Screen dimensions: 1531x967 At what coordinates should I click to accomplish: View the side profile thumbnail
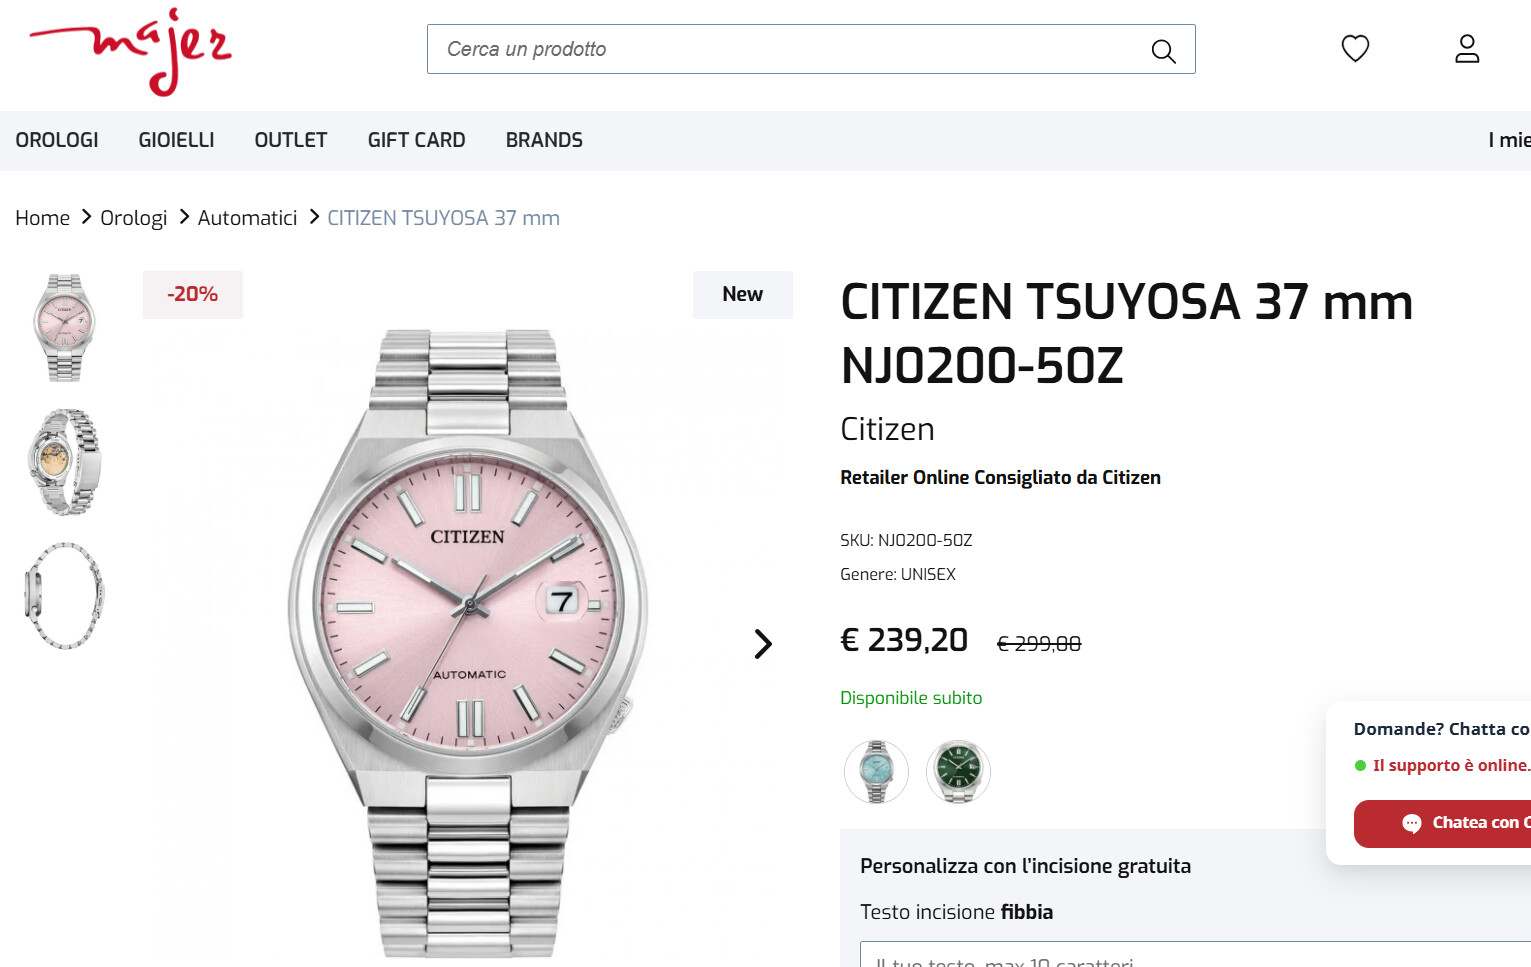coord(64,596)
